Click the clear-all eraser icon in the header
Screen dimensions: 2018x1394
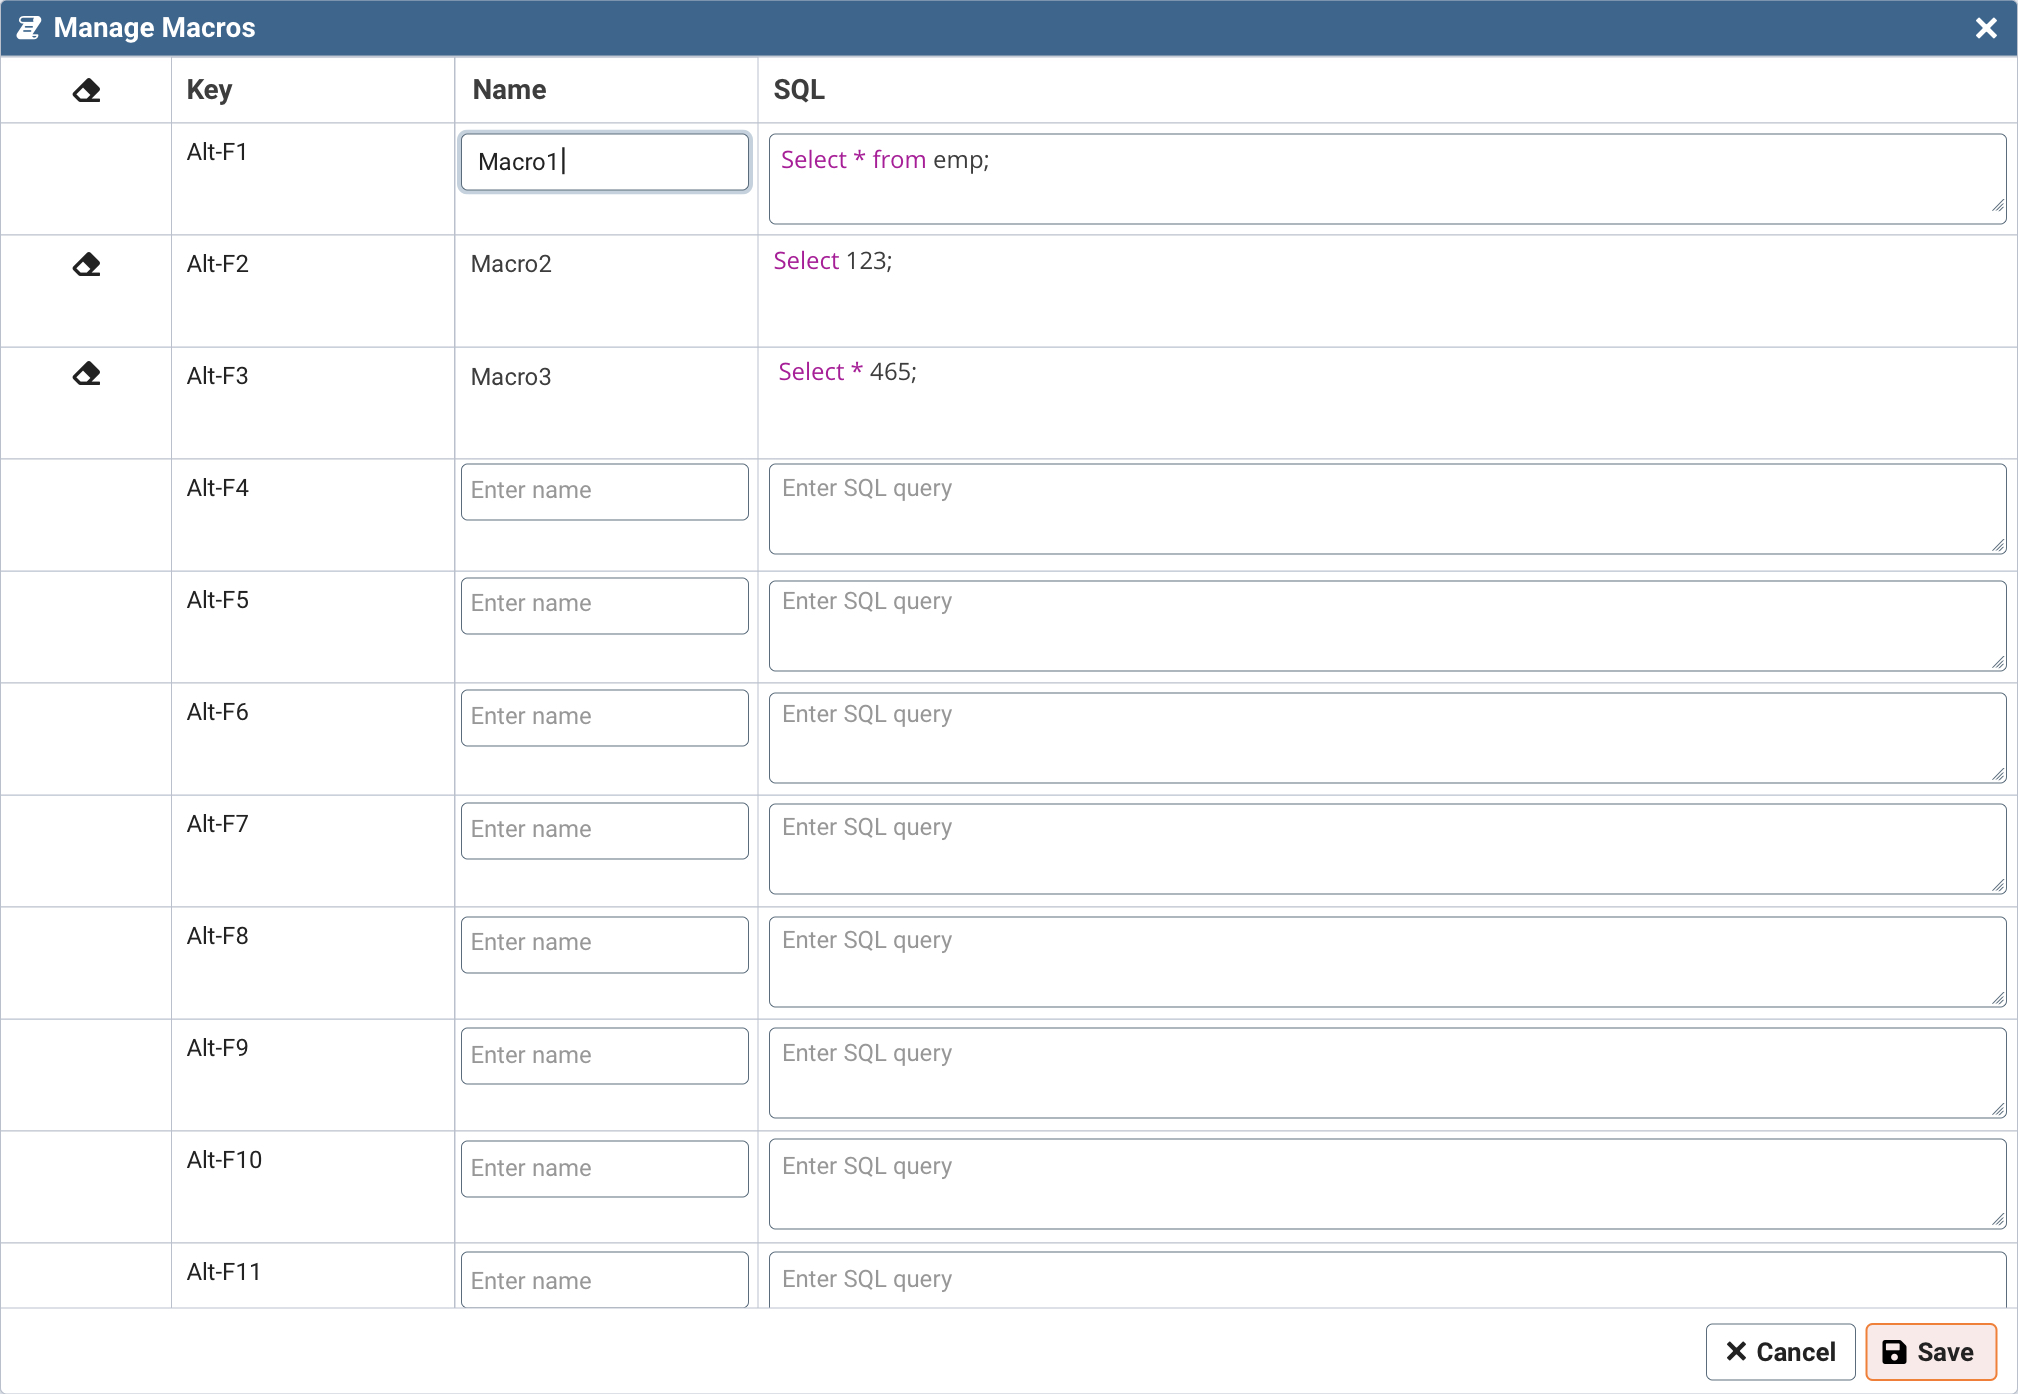point(87,91)
